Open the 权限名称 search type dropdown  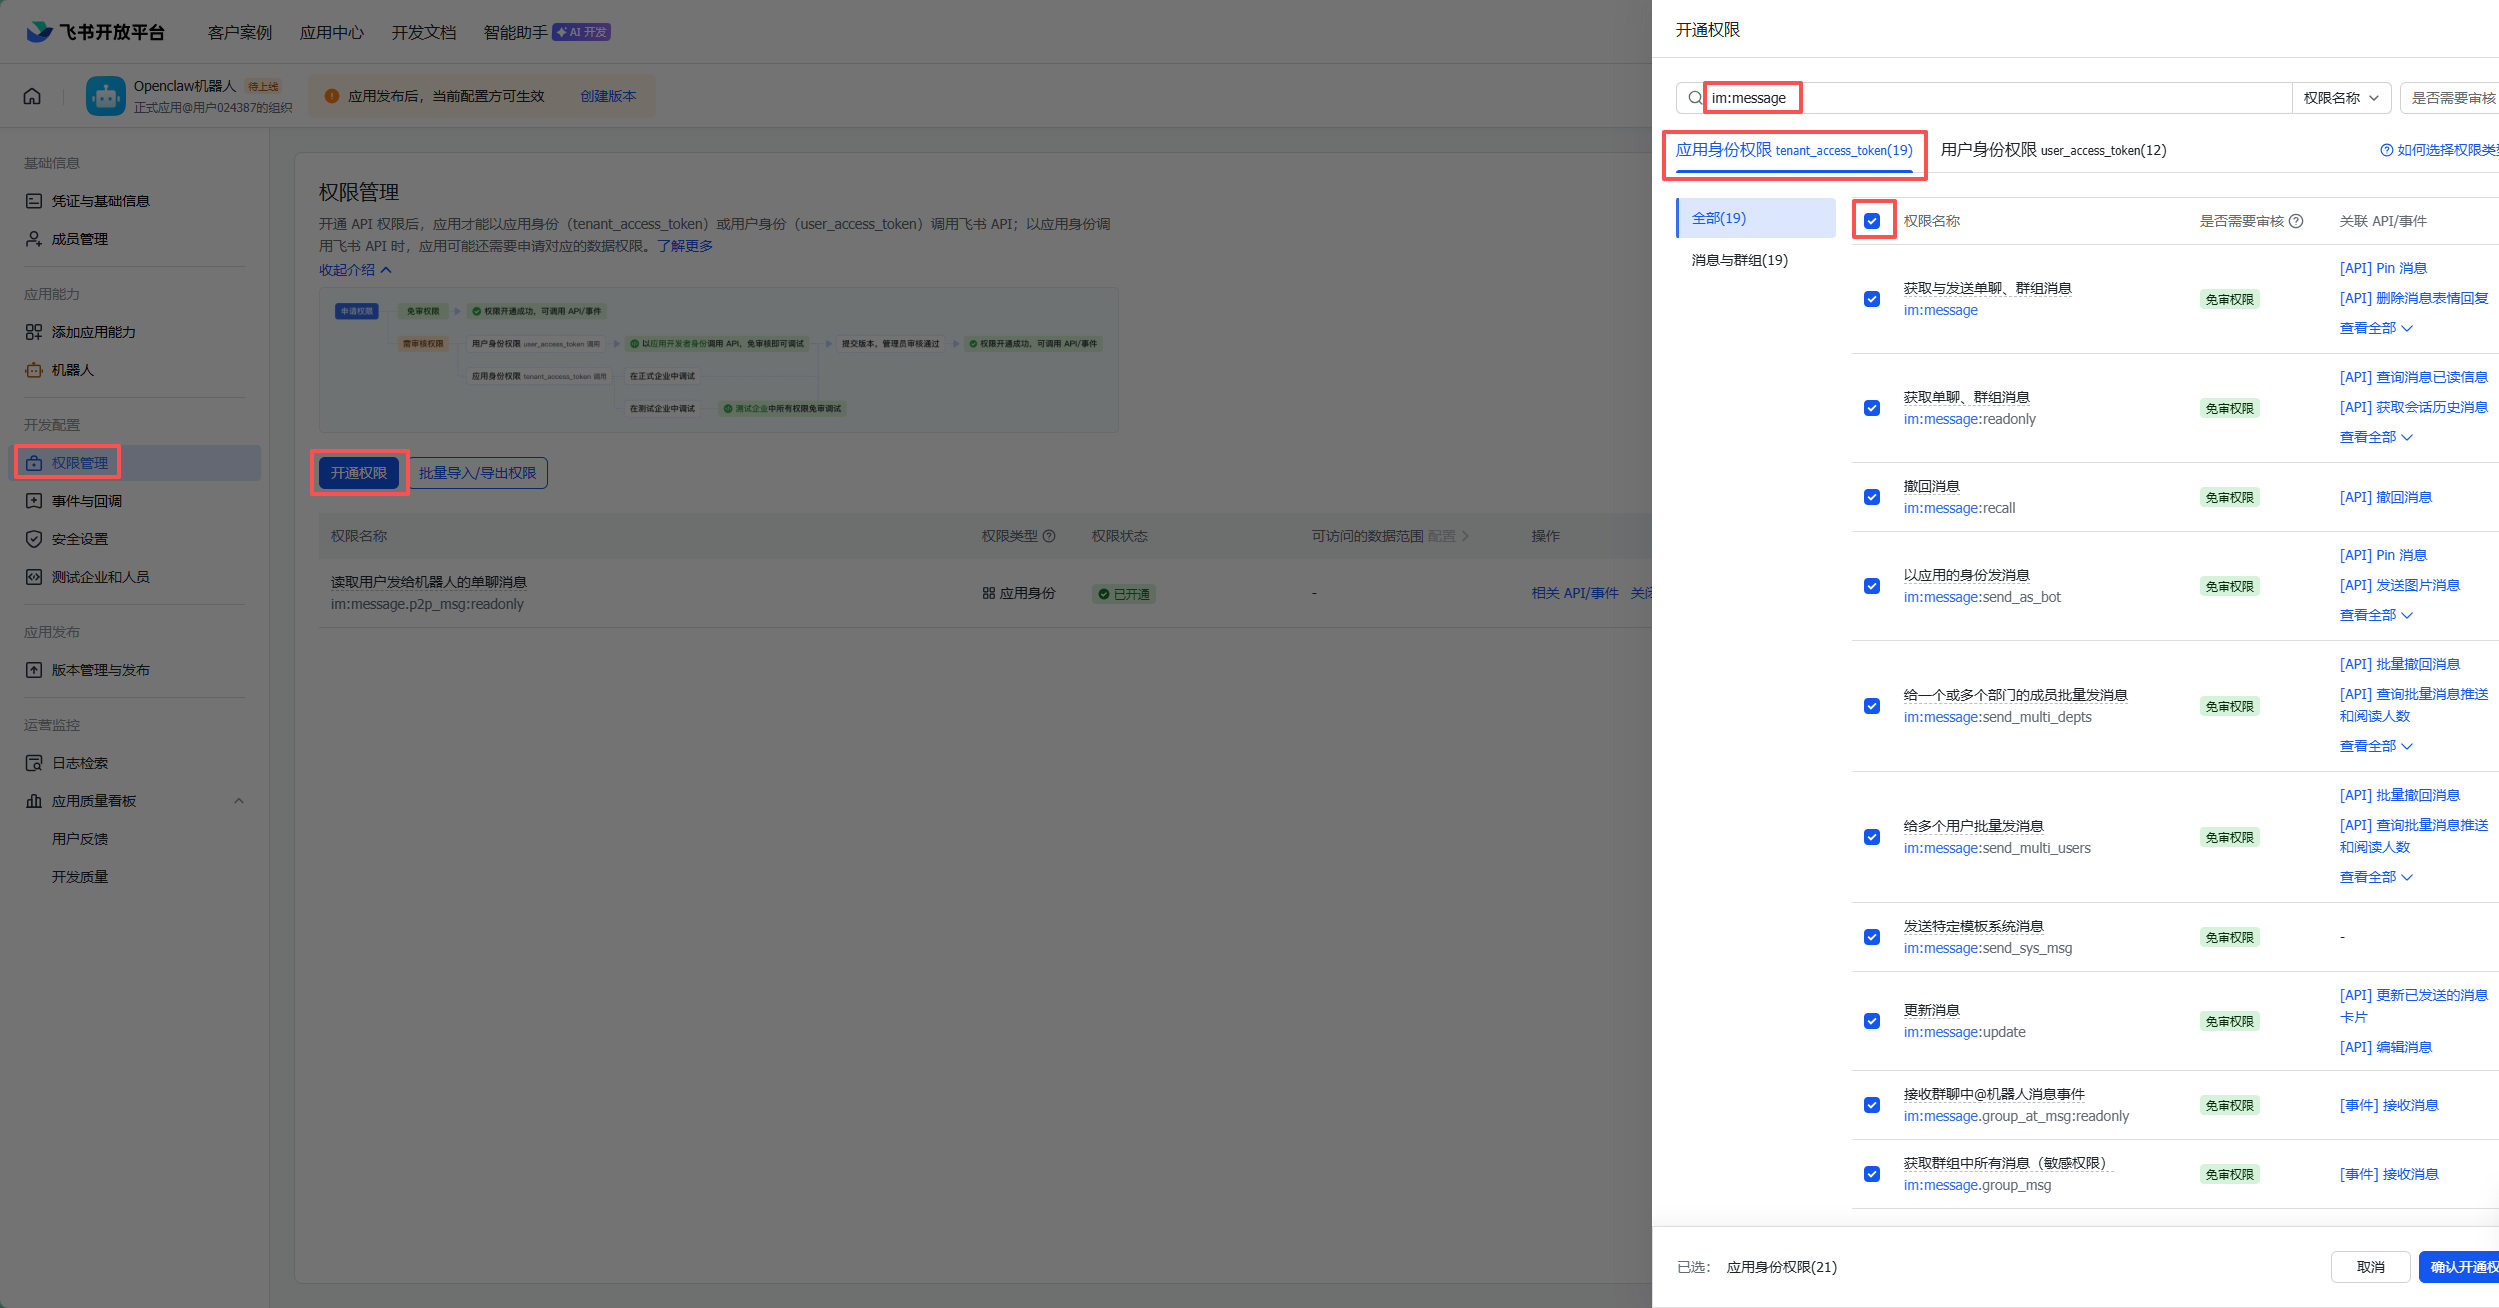pyautogui.click(x=2341, y=98)
